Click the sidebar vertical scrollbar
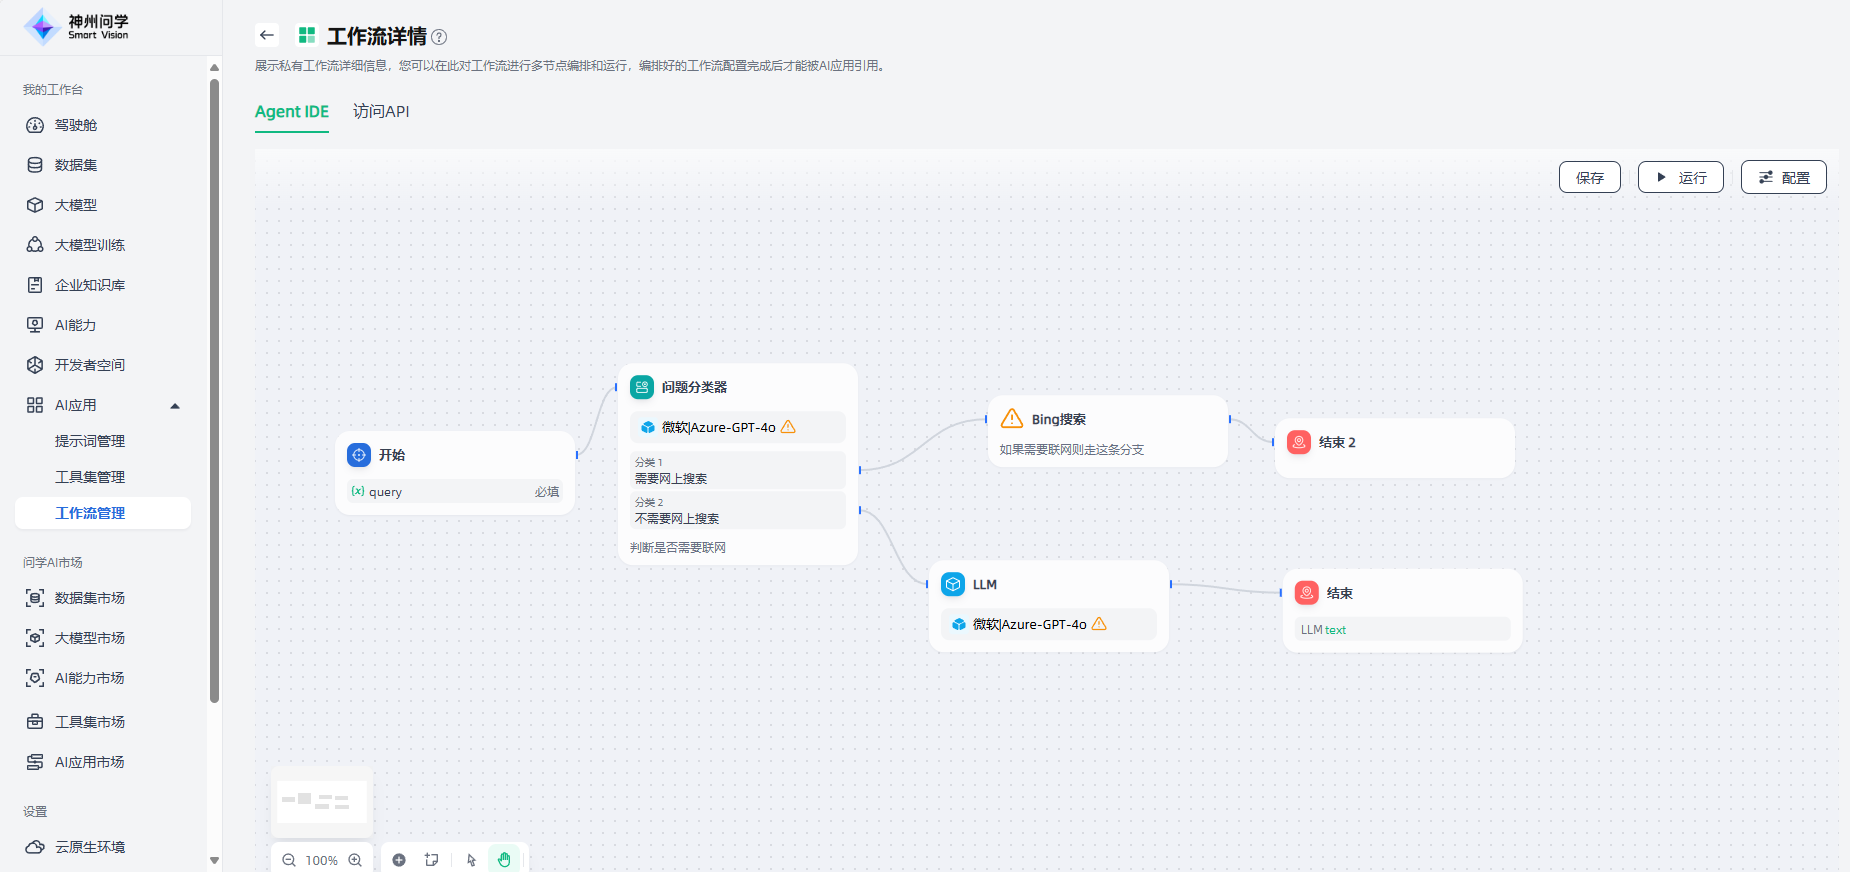 click(x=214, y=390)
